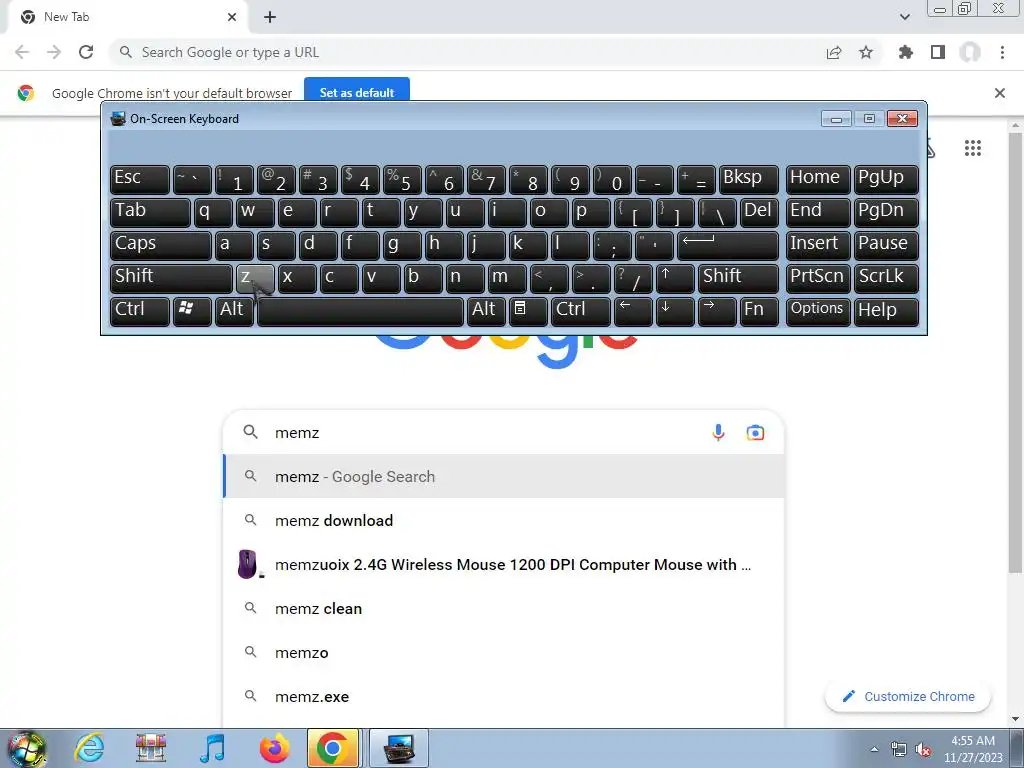Toggle the left Alt key
Screen dimensions: 1024x768
pyautogui.click(x=234, y=310)
